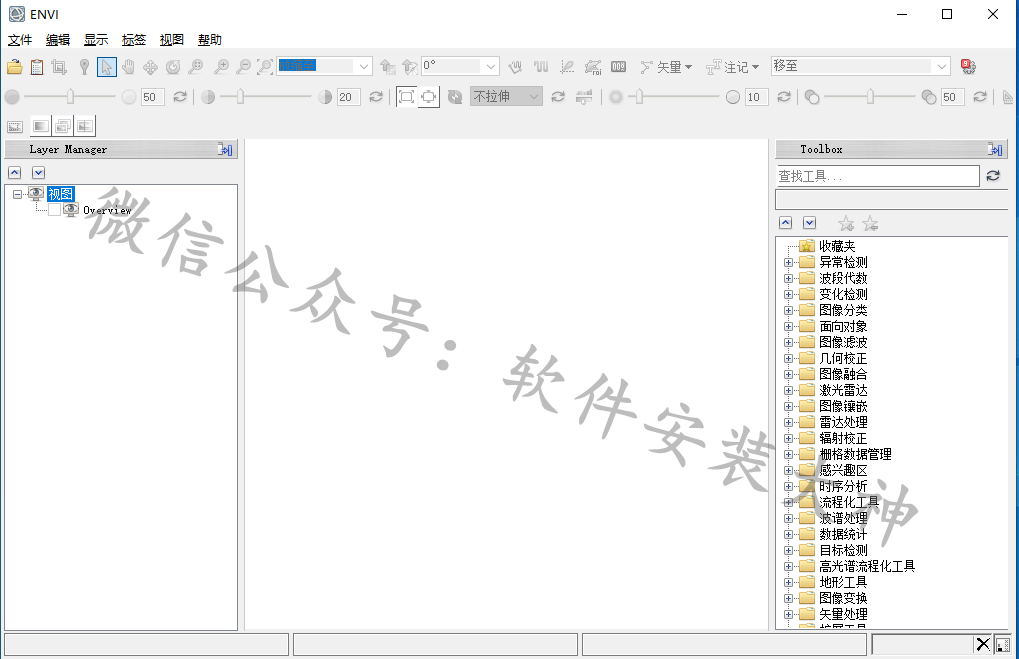Screen dimensions: 1019x659
Task: Expand the 几何校正 folder
Action: tap(788, 359)
